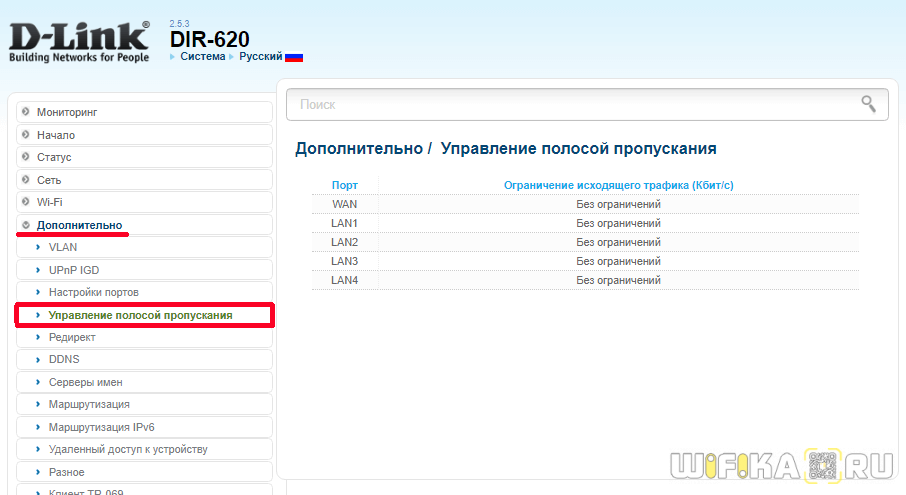
Task: Open the Русский language dropdown
Action: pos(260,57)
